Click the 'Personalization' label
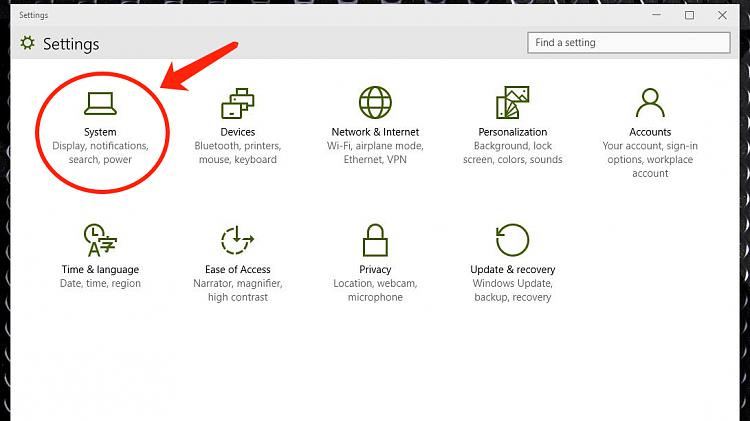Screen dimensions: 750x421 (513, 132)
